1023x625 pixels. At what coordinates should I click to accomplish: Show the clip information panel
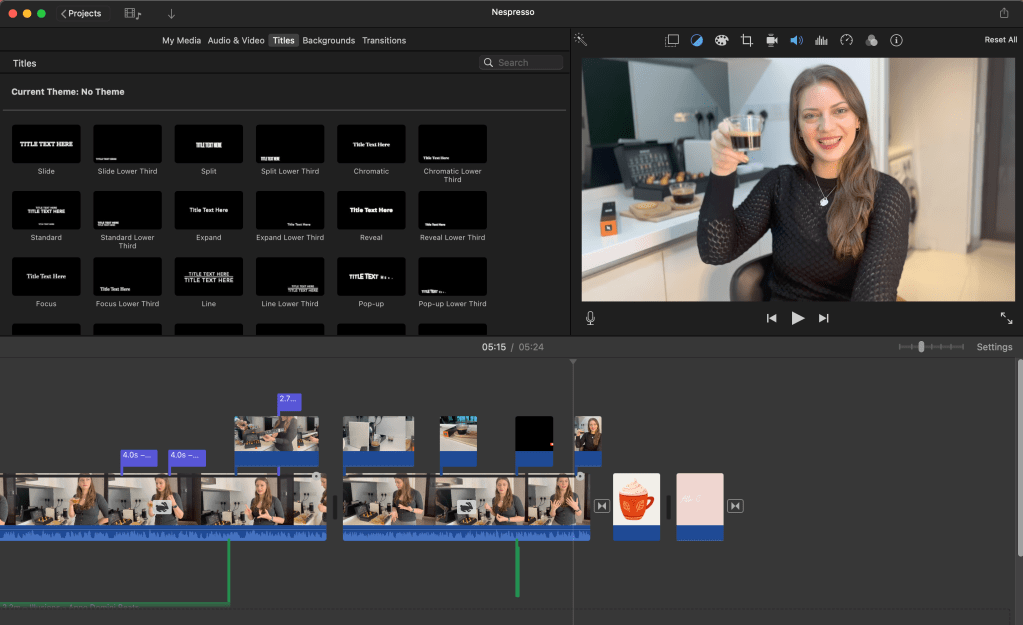pos(896,40)
